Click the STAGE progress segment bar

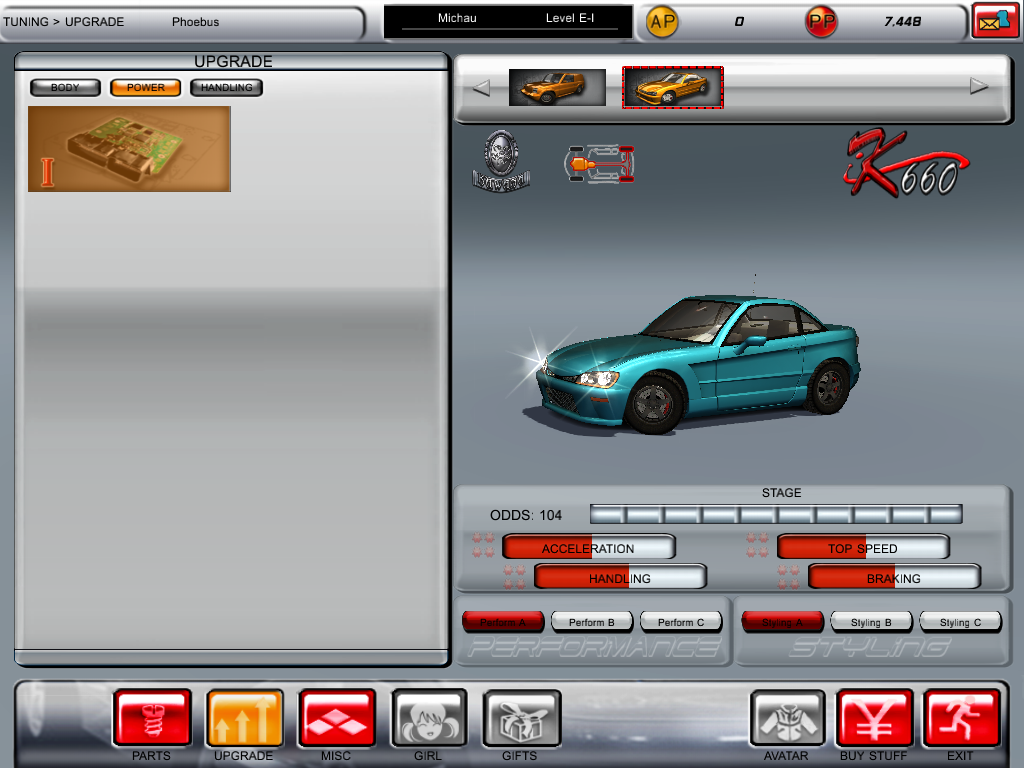pos(776,515)
